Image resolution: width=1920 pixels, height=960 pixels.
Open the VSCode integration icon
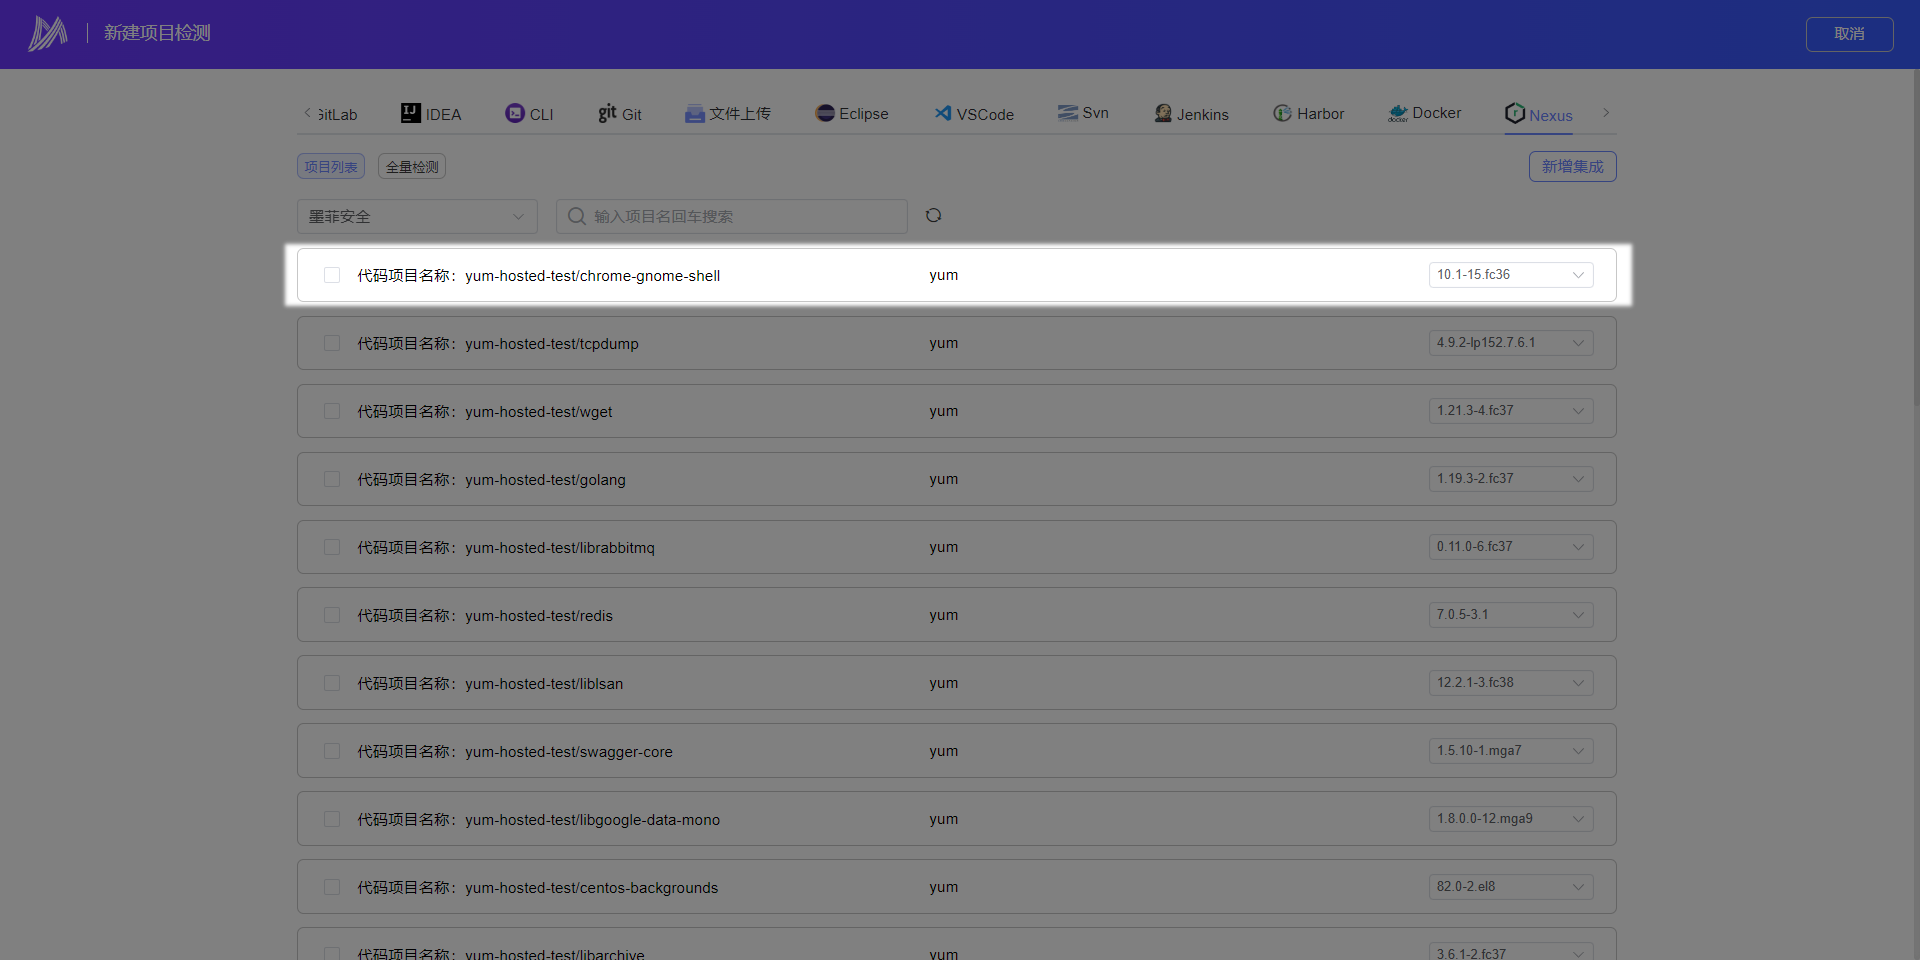(943, 113)
